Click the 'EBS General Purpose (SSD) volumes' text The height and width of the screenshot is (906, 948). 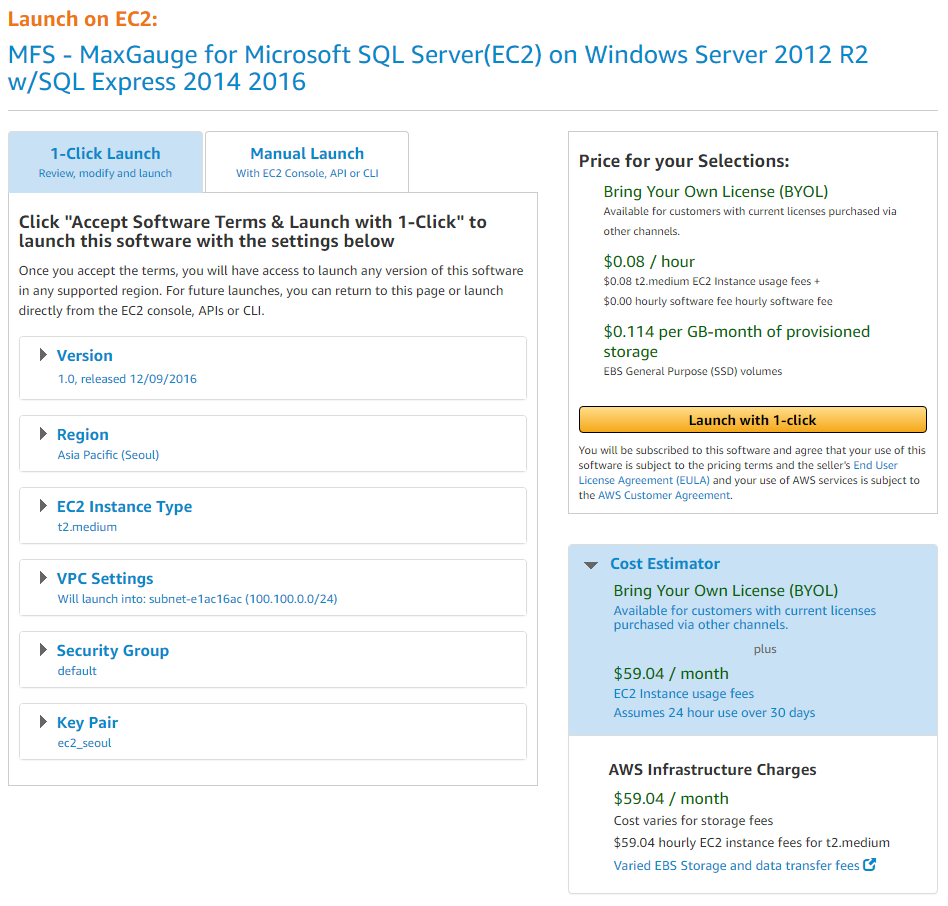(693, 371)
